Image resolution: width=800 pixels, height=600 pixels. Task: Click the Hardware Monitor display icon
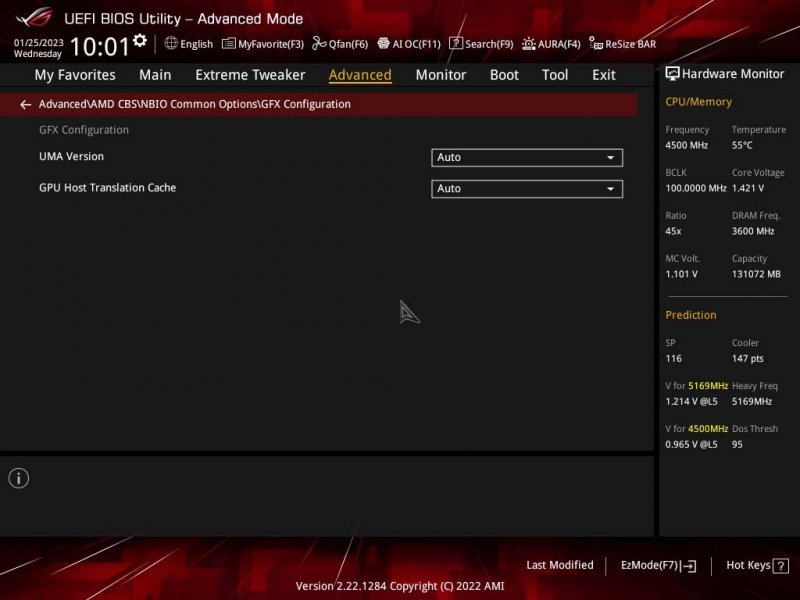[x=672, y=74]
